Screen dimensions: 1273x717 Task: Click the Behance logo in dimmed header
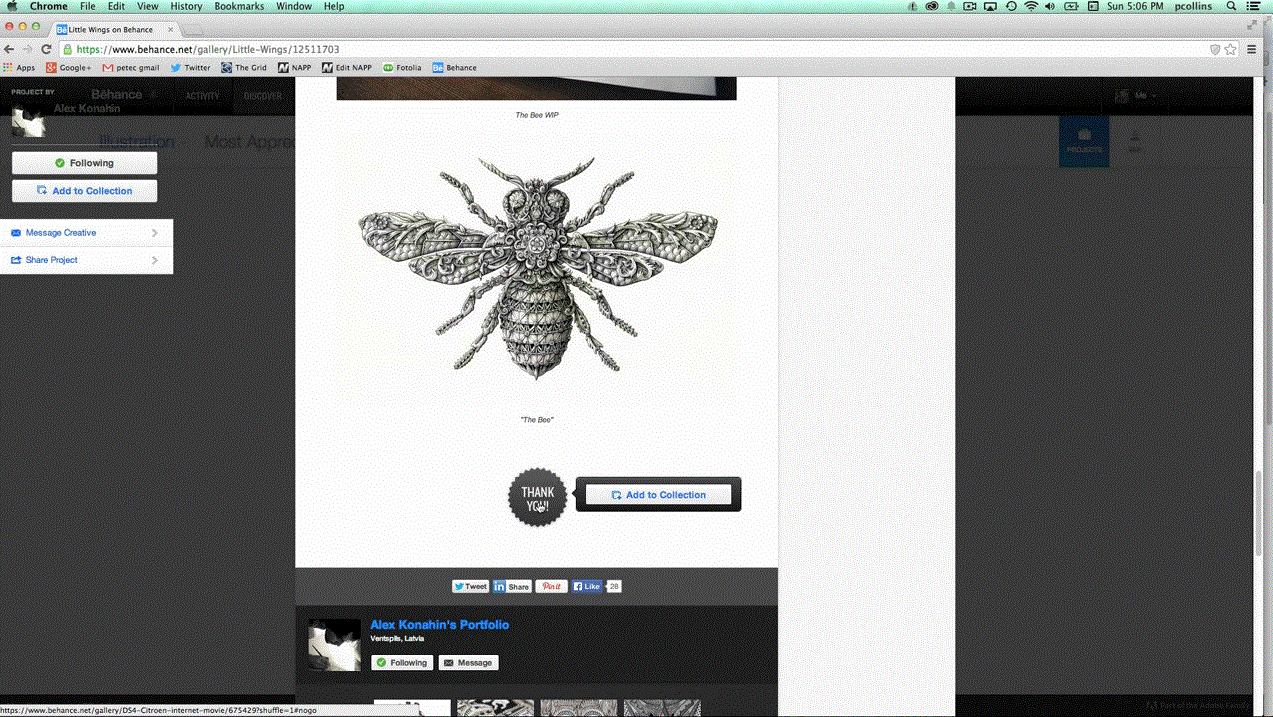tap(117, 95)
